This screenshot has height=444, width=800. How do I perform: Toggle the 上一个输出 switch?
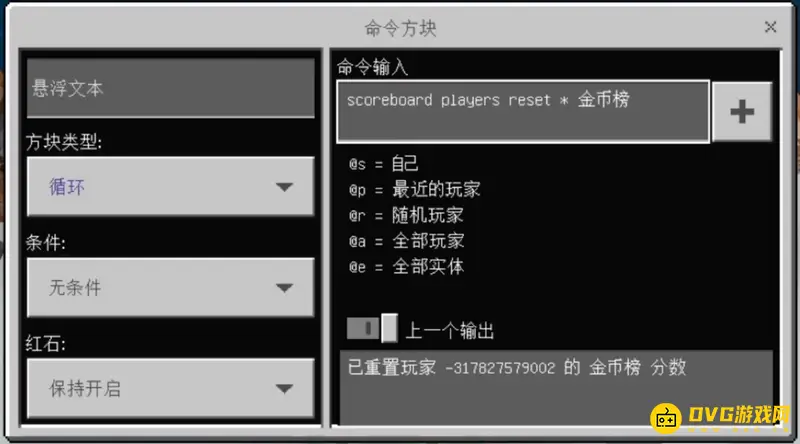pos(372,328)
